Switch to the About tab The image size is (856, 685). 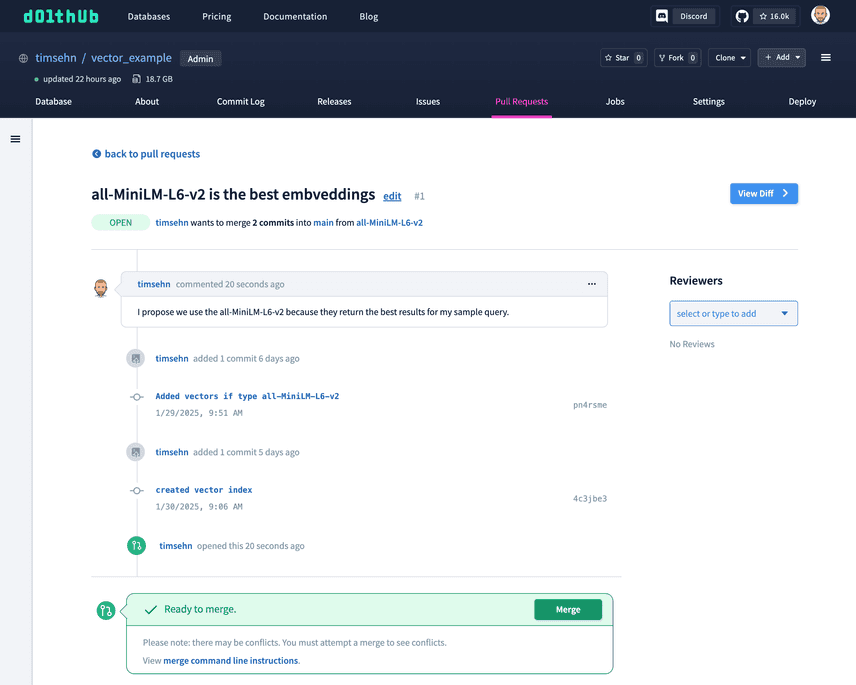coord(147,102)
